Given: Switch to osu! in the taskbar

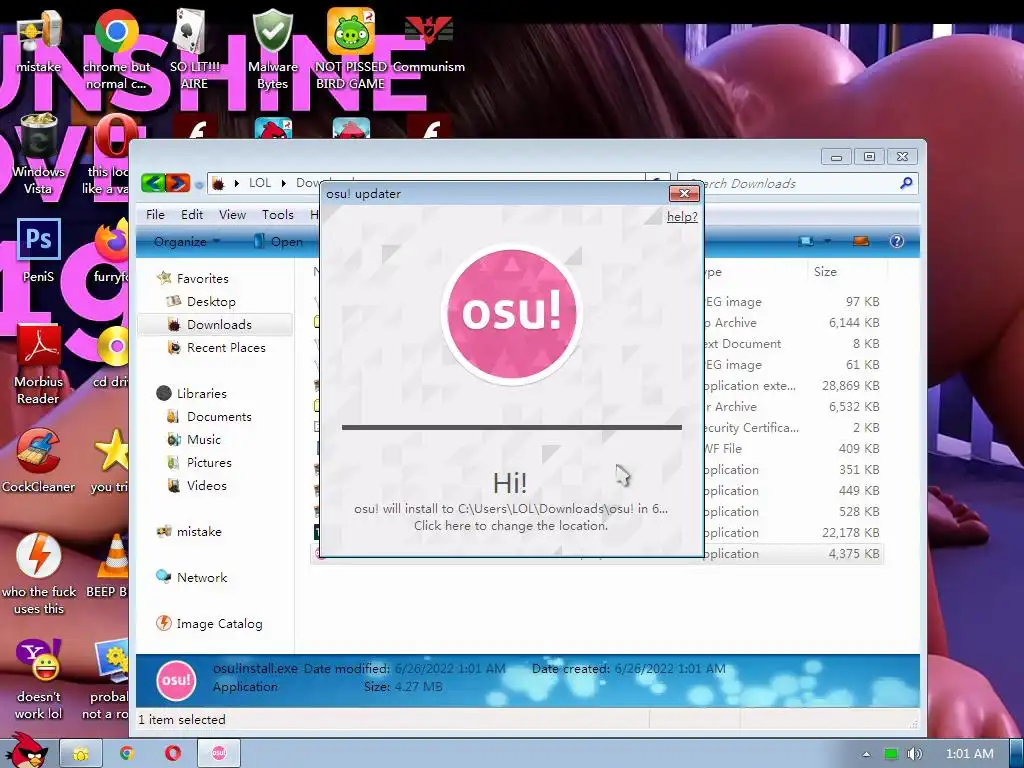Looking at the screenshot, I should [219, 754].
